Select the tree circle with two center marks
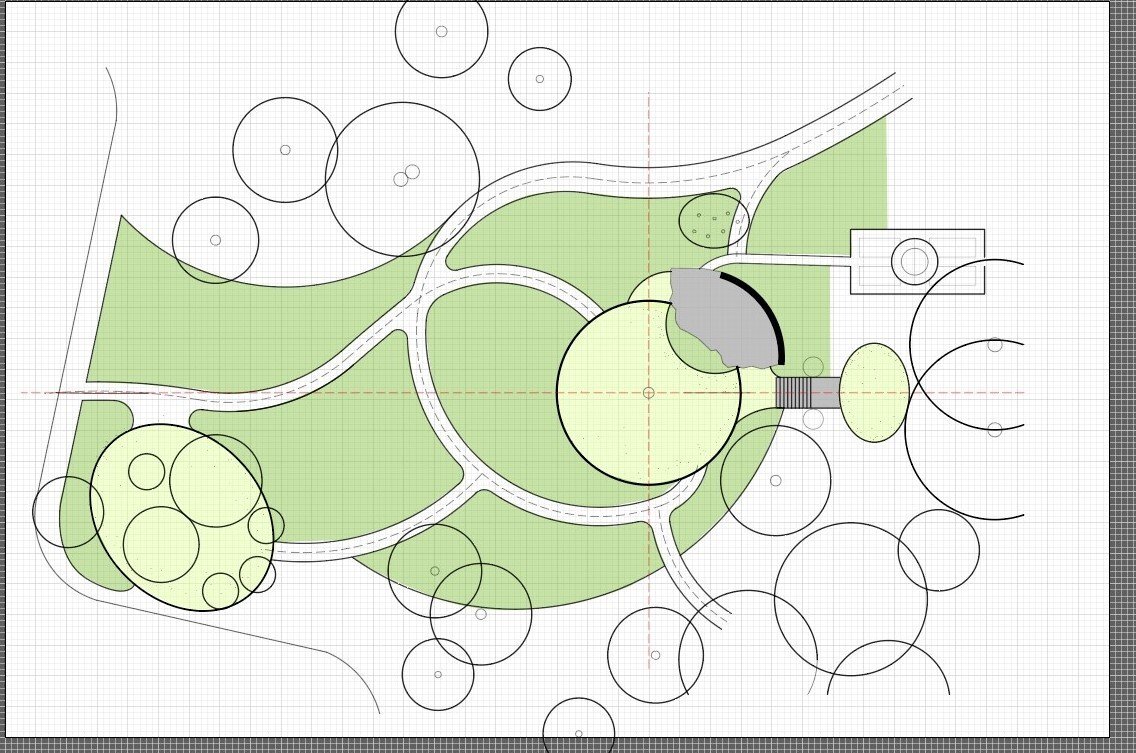Image resolution: width=1136 pixels, height=753 pixels. [x=402, y=179]
